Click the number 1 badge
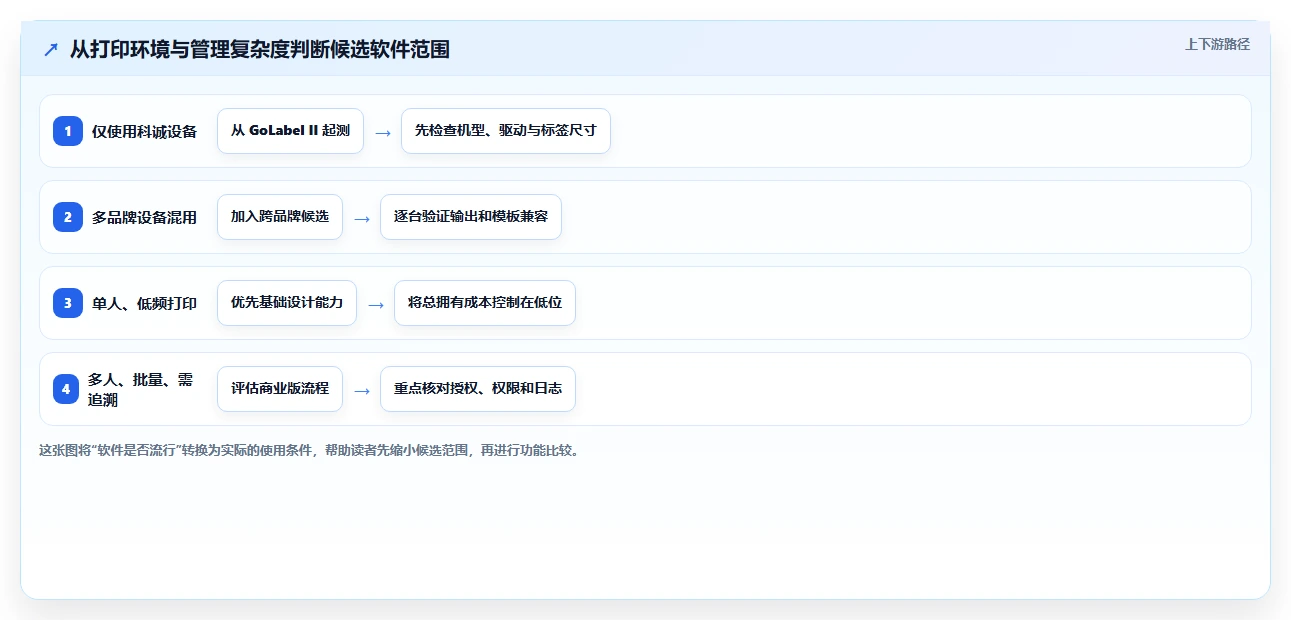The height and width of the screenshot is (620, 1291). [x=68, y=131]
